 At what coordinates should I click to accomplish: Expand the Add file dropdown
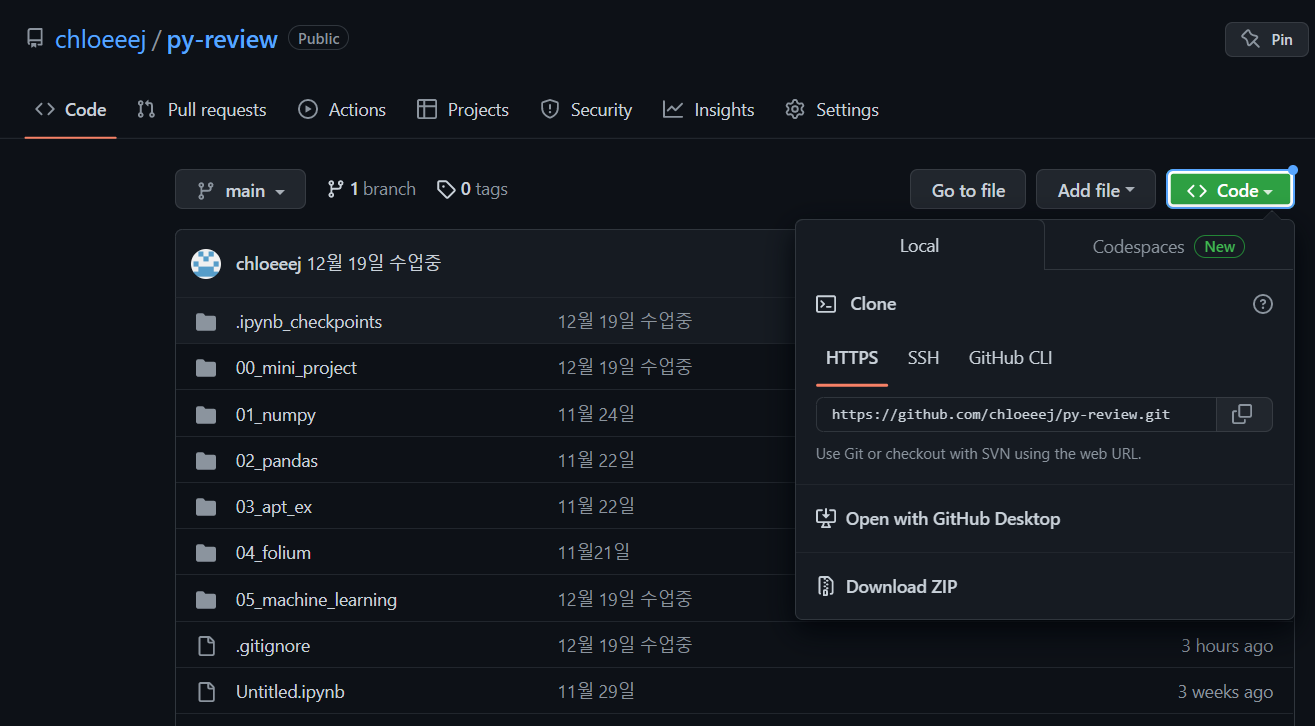coord(1096,190)
